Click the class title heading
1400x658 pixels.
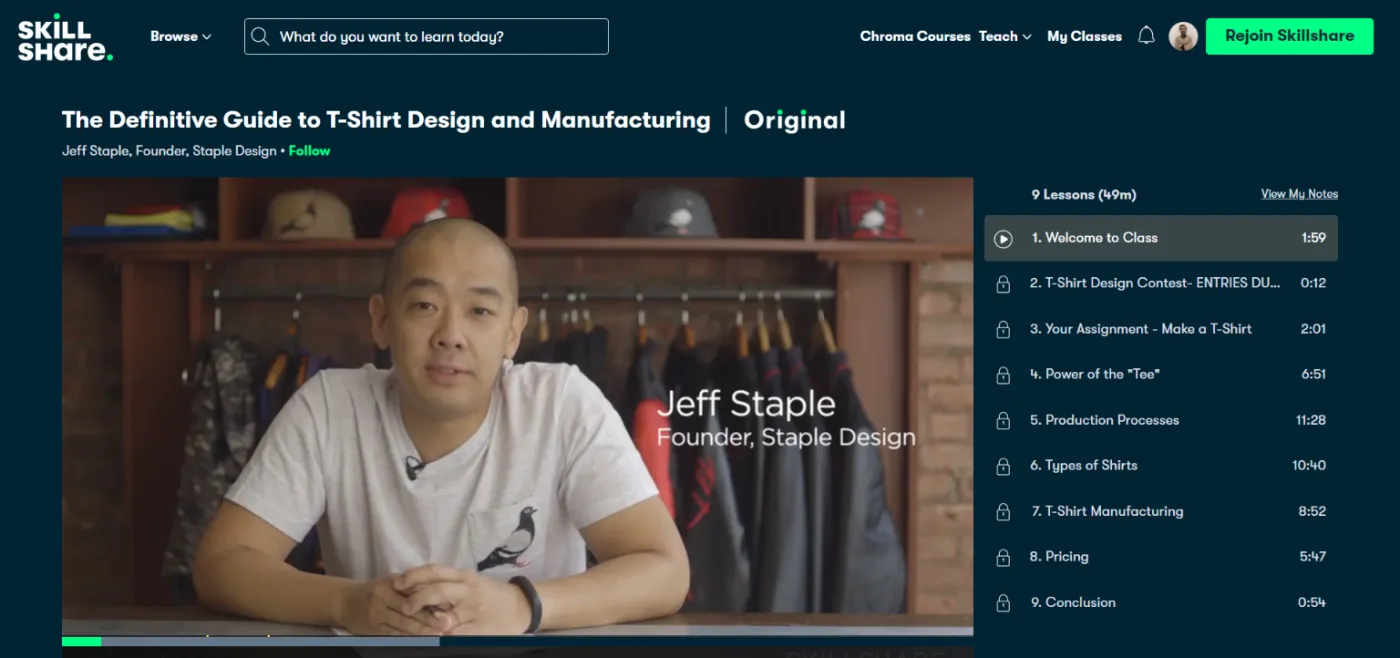point(386,120)
